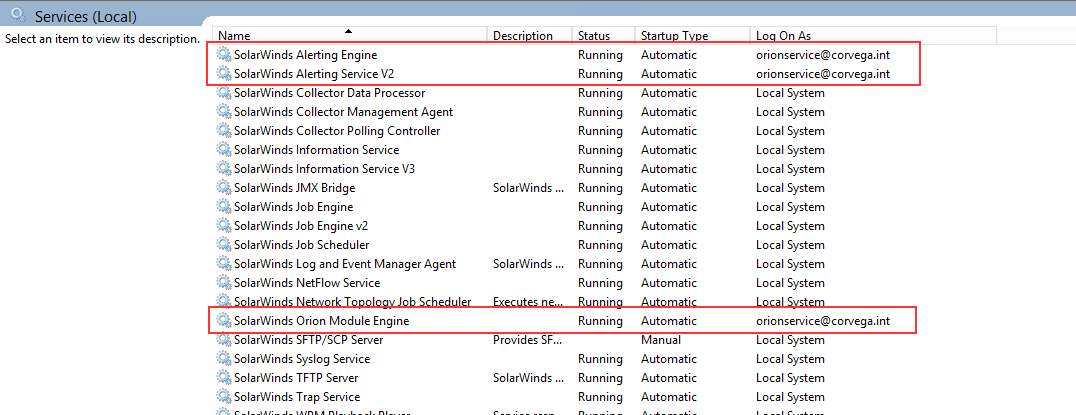Screen dimensions: 1076x415
Task: Click gear icon for SolarWinds Job Scheduler
Action: [224, 245]
